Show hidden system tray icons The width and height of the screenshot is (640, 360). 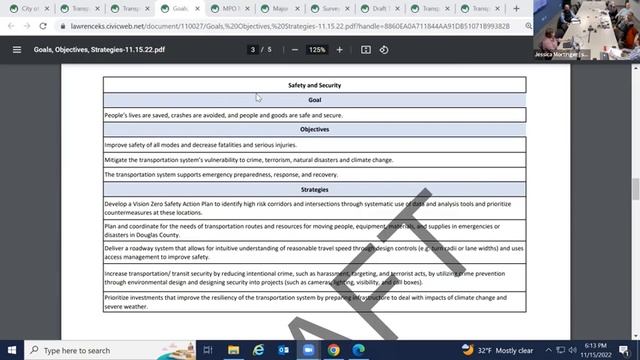pyautogui.click(x=548, y=350)
